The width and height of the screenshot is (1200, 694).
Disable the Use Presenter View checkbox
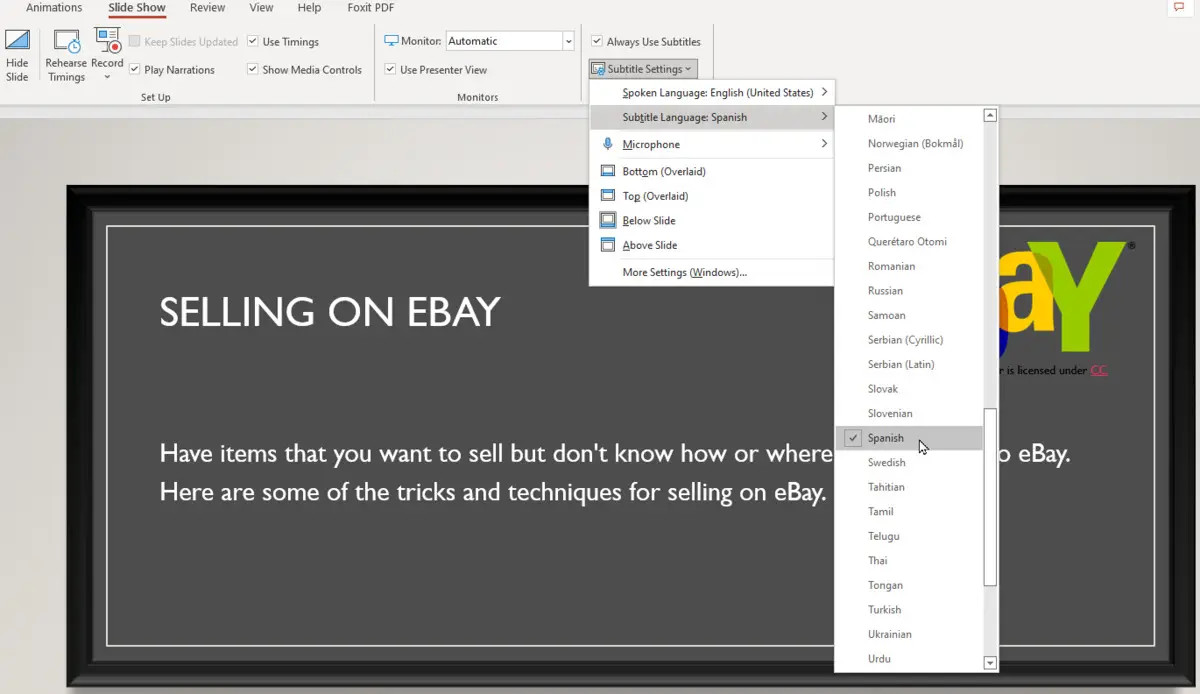[391, 70]
